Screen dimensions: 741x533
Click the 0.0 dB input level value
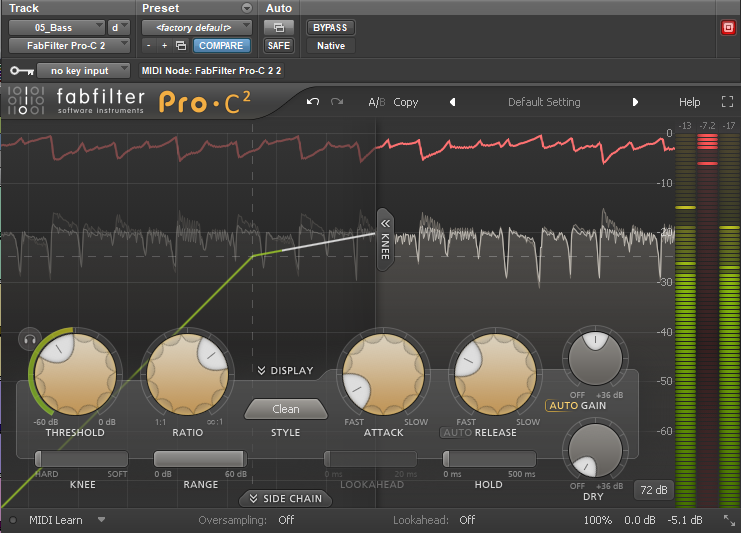pos(639,520)
